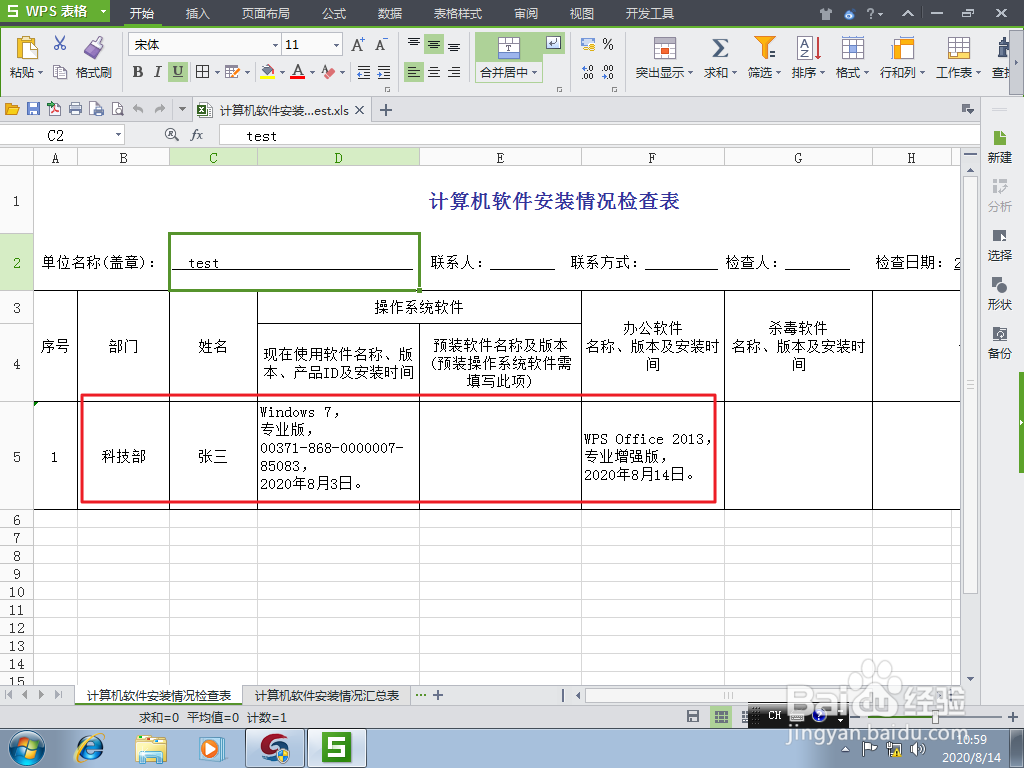Click the vertical scrollbar down arrow
This screenshot has height=768, width=1024.
pos(970,679)
